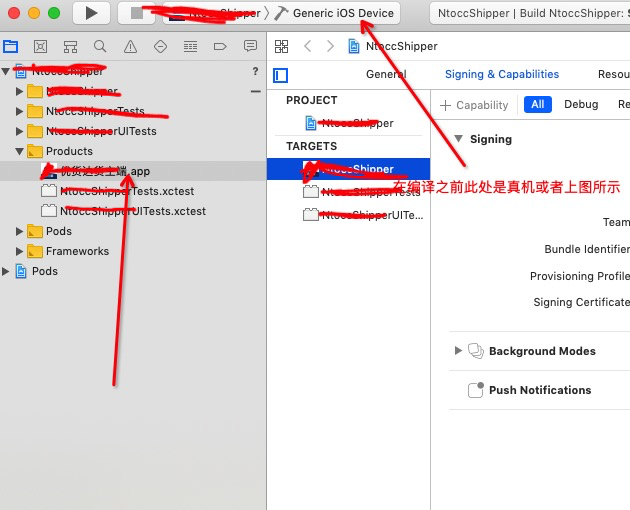Select NtoccShipperTests.xctest product
630x510 pixels.
point(133,191)
